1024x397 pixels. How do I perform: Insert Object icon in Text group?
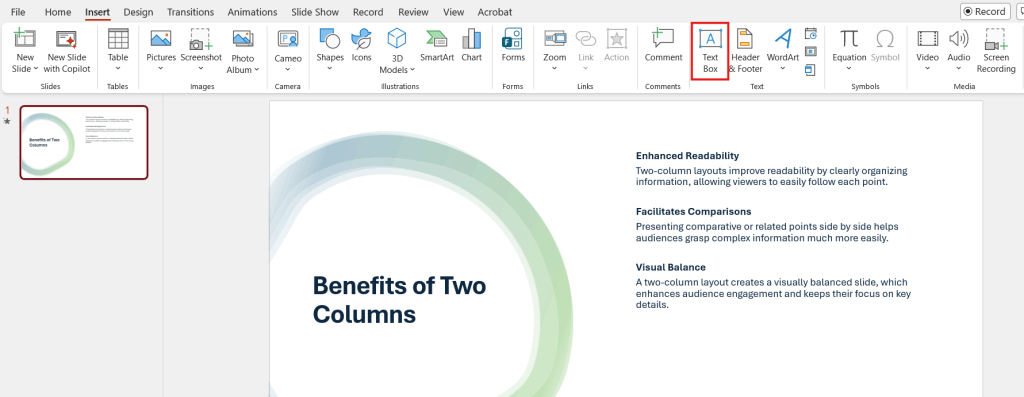(810, 69)
